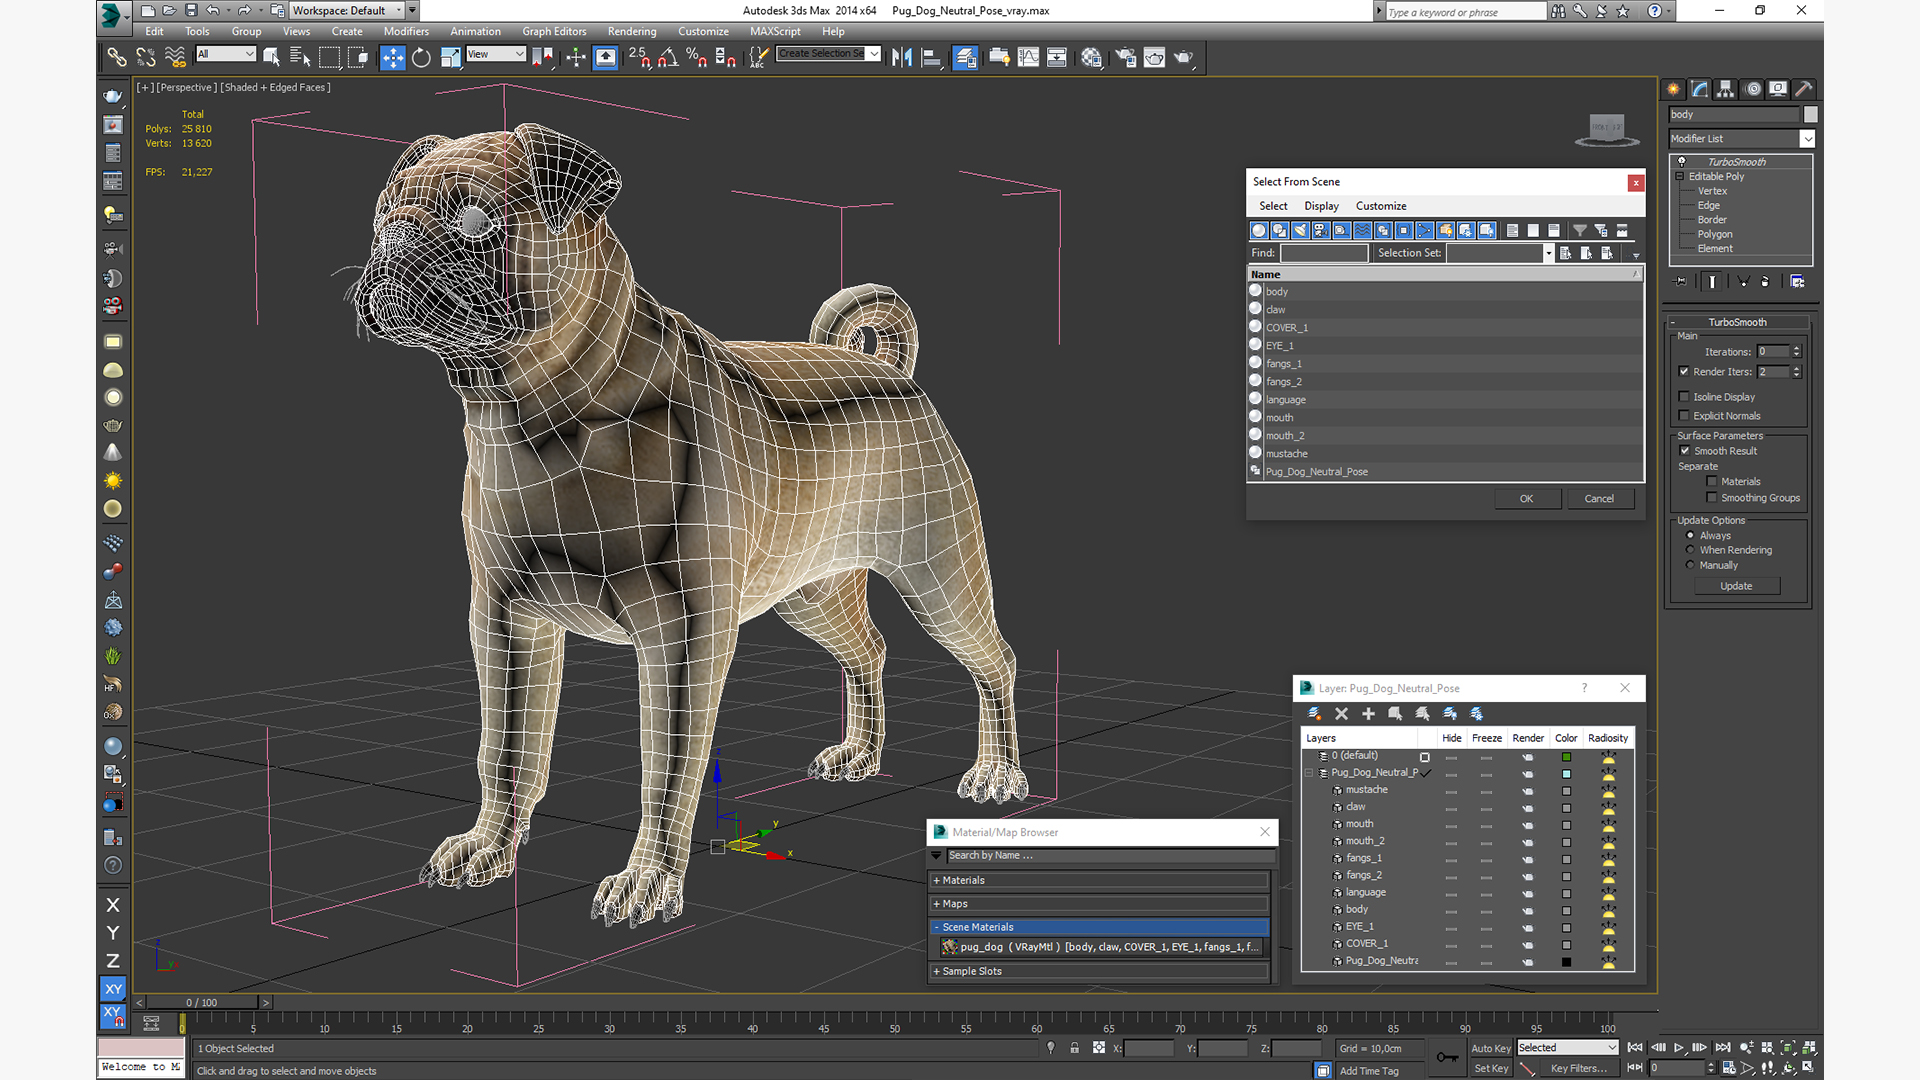
Task: Click the TurboSmooth Update button
Action: (x=1736, y=586)
